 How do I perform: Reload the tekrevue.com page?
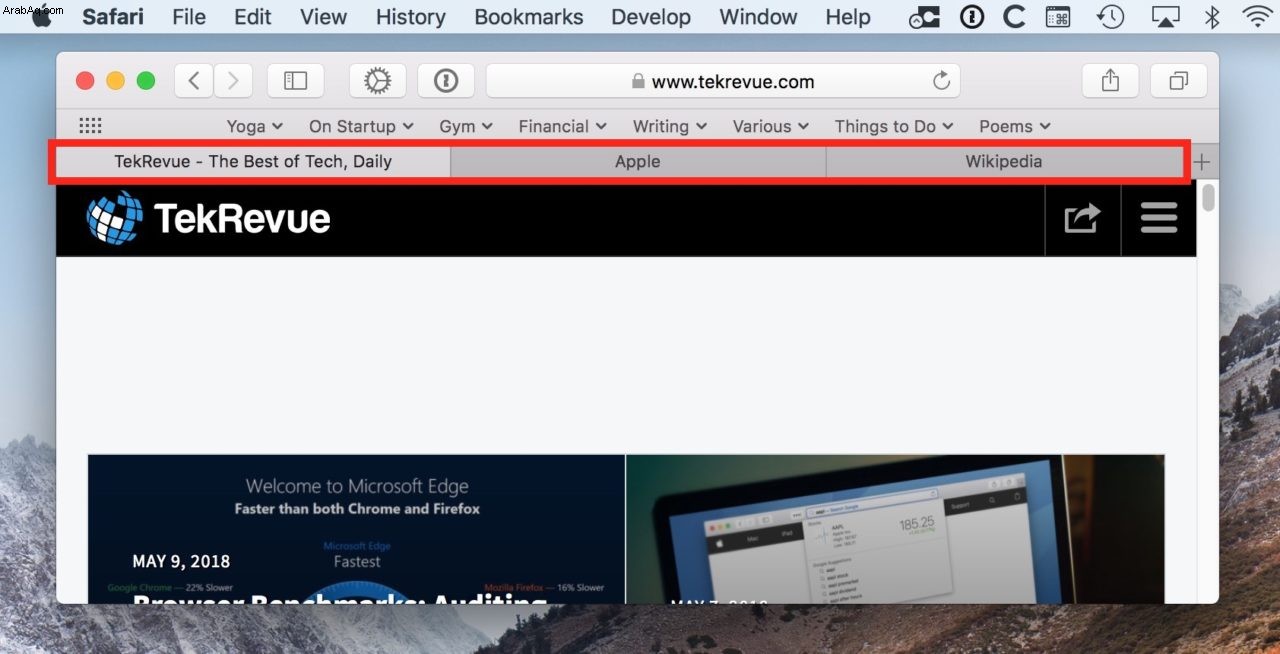click(941, 81)
